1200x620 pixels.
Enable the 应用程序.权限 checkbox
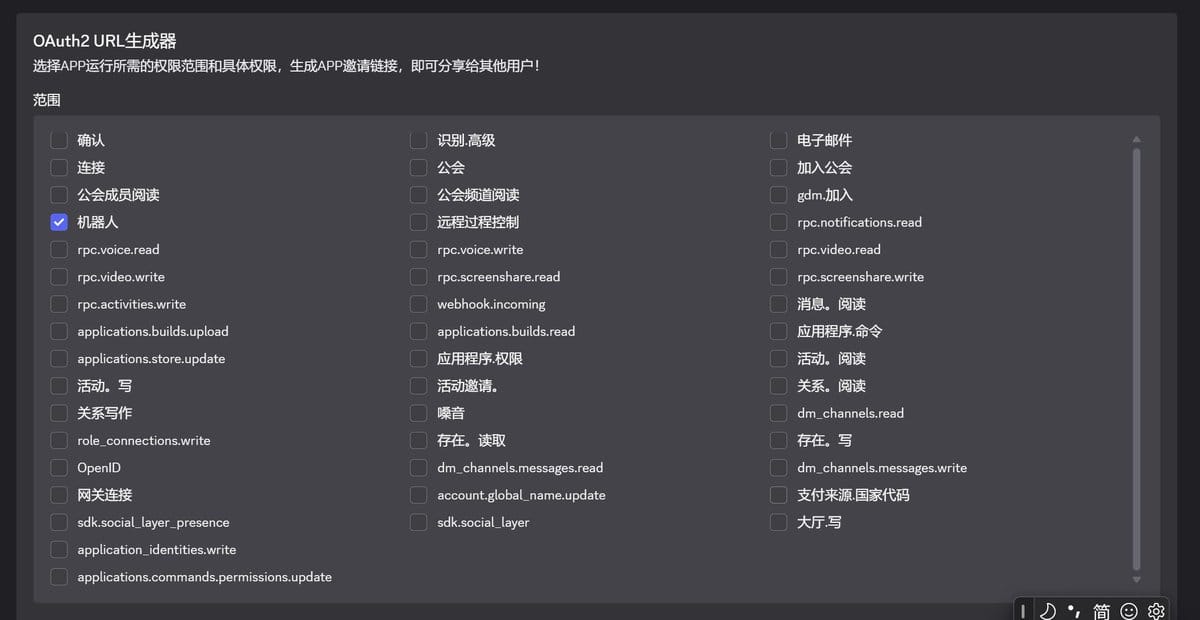click(419, 358)
